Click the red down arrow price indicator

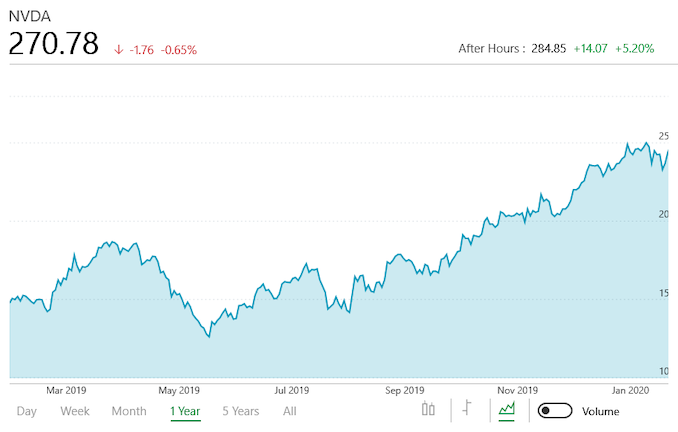click(119, 48)
